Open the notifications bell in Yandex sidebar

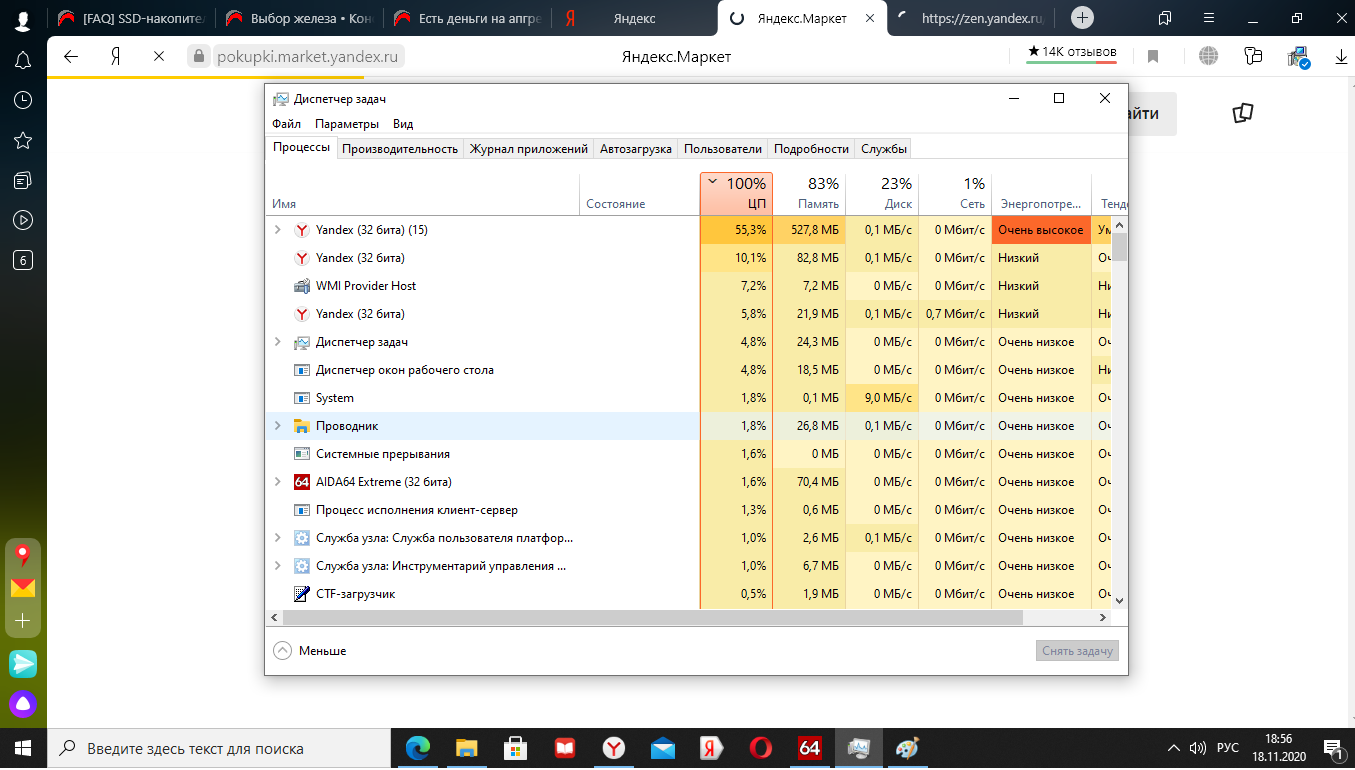[x=22, y=60]
